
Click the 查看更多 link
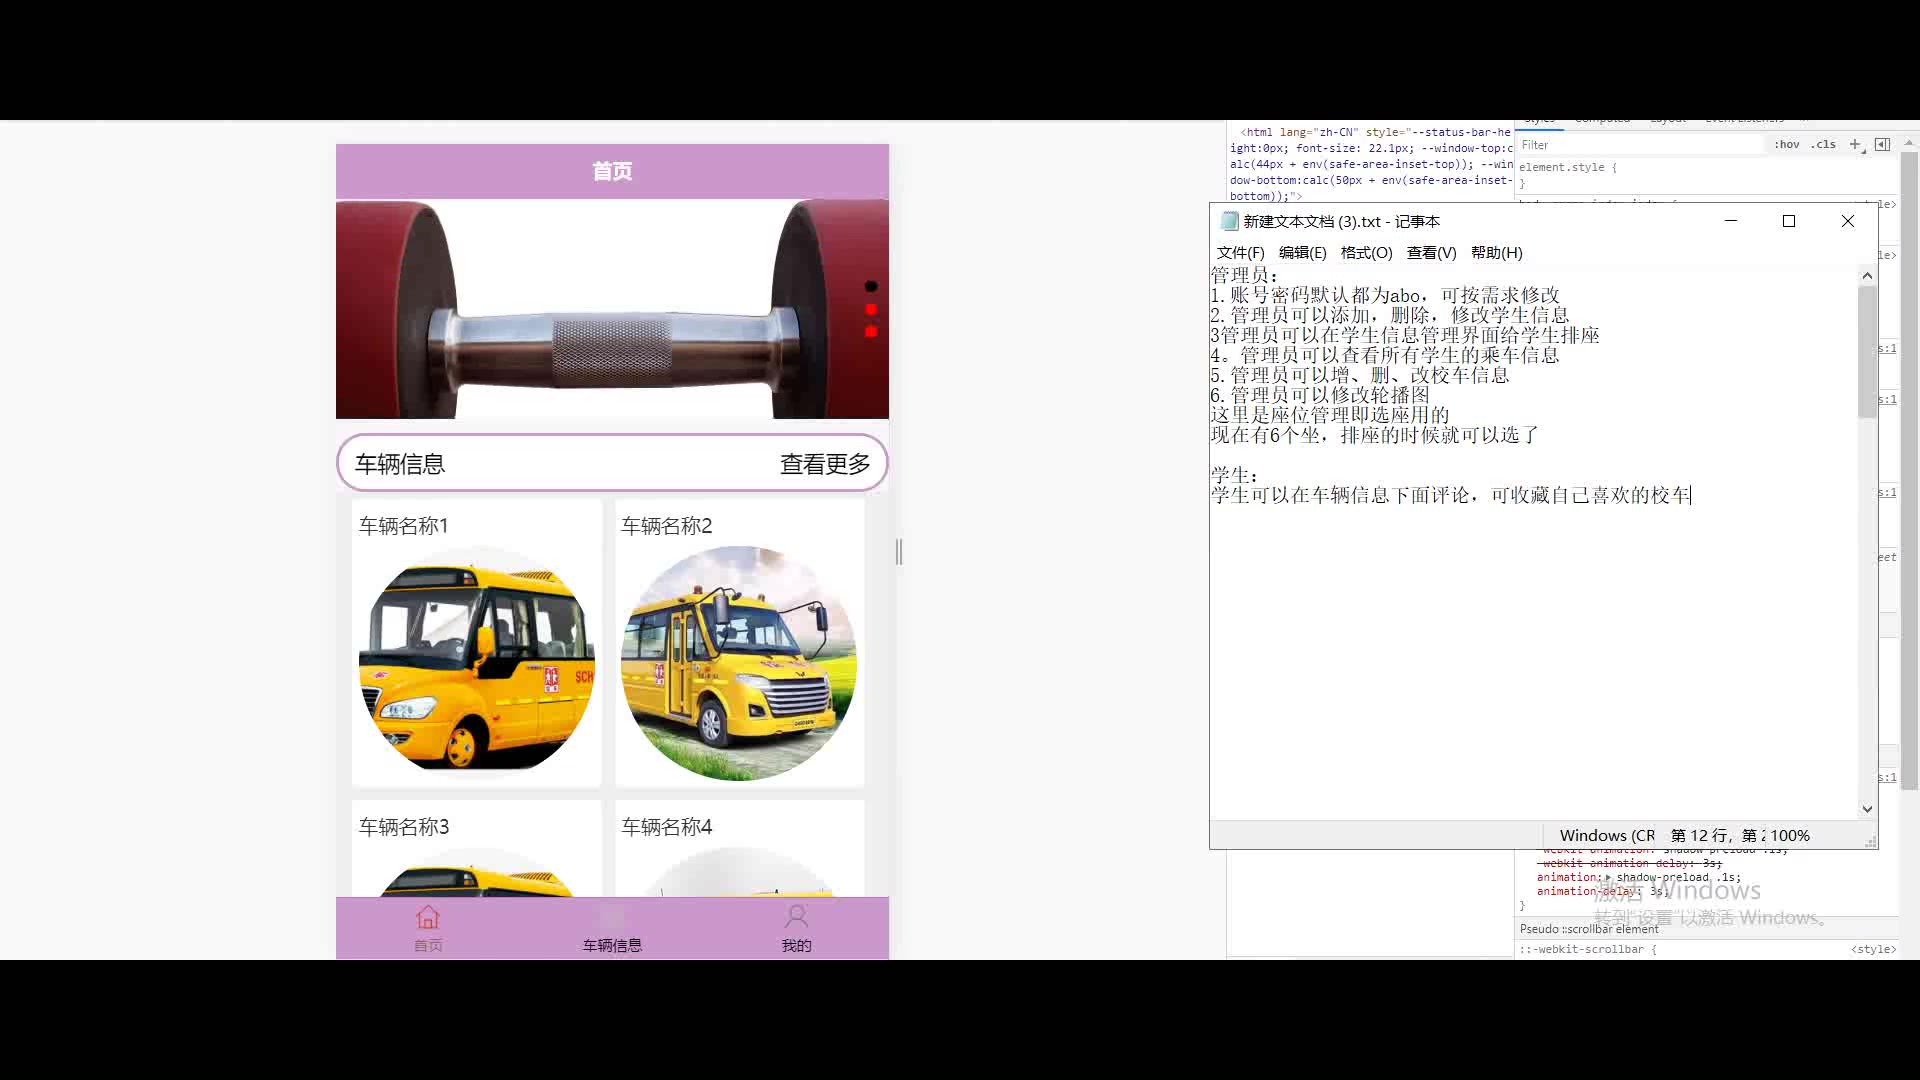pyautogui.click(x=825, y=464)
